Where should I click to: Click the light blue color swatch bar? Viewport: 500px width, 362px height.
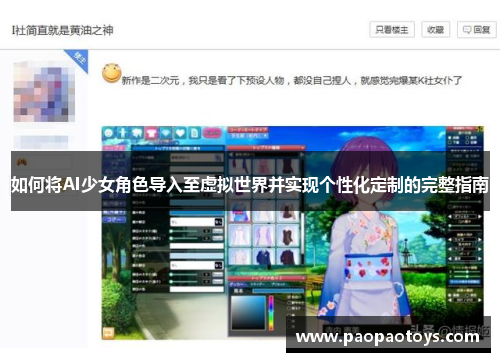(197, 256)
